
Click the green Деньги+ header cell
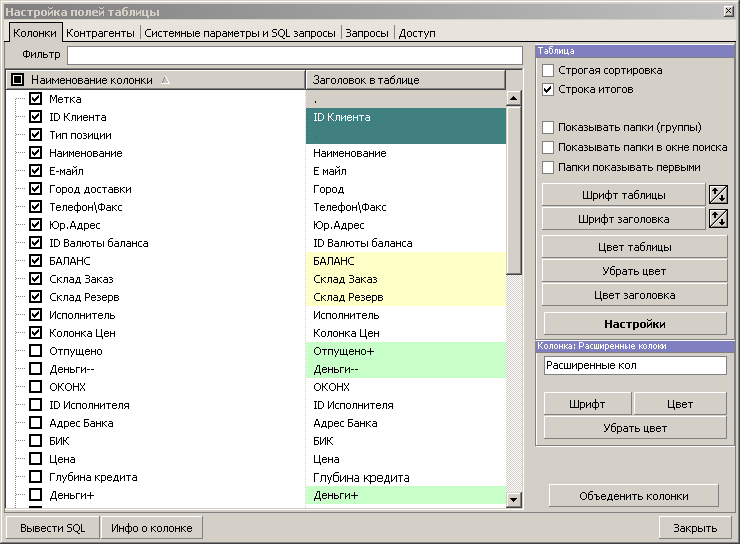coord(406,495)
